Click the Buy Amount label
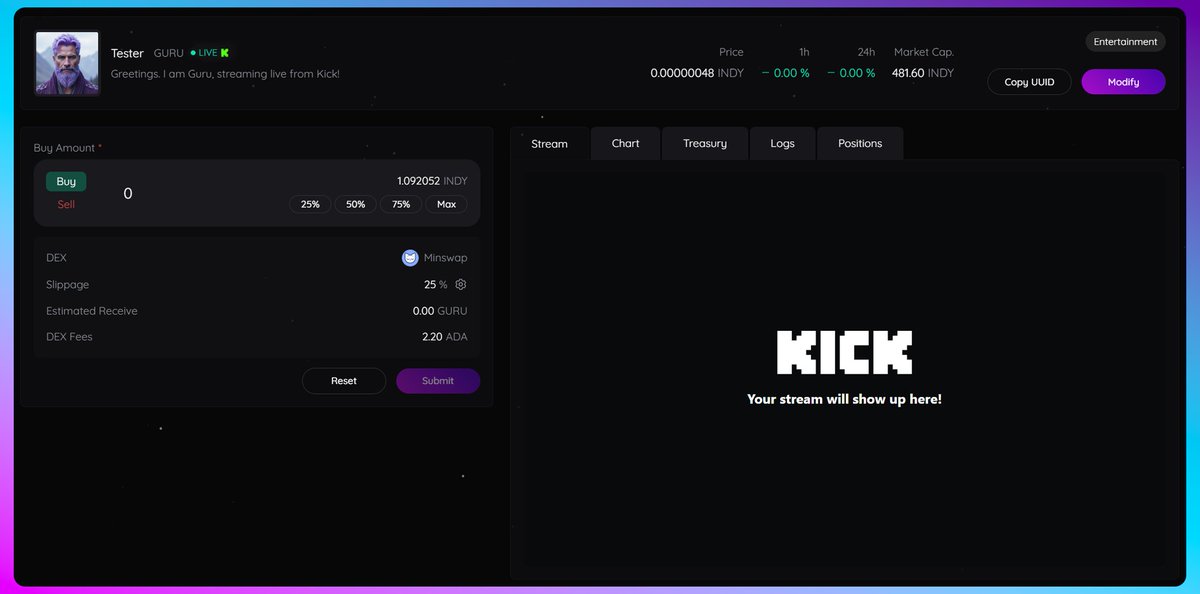1200x594 pixels. [65, 148]
